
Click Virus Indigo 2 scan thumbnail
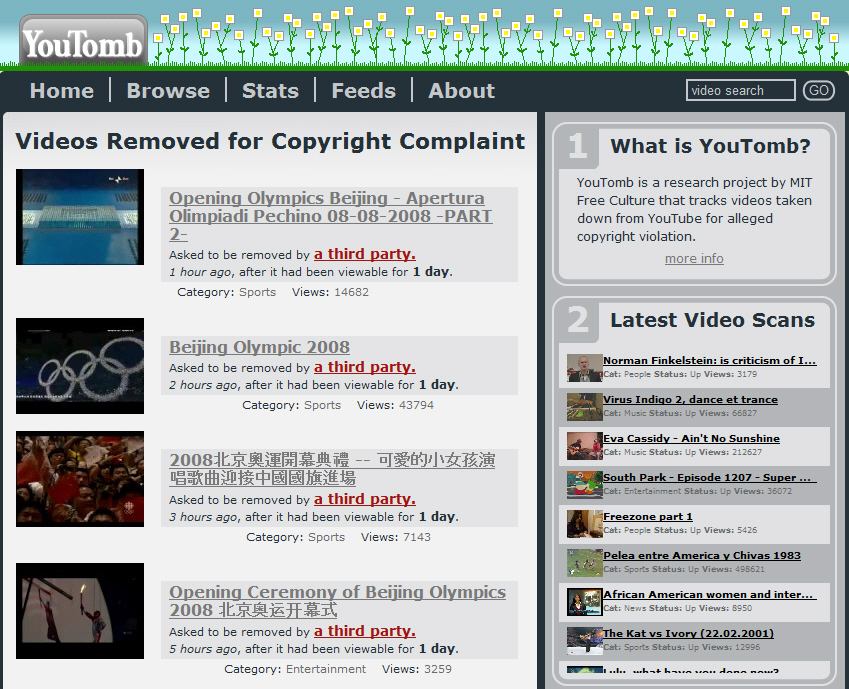click(x=585, y=407)
